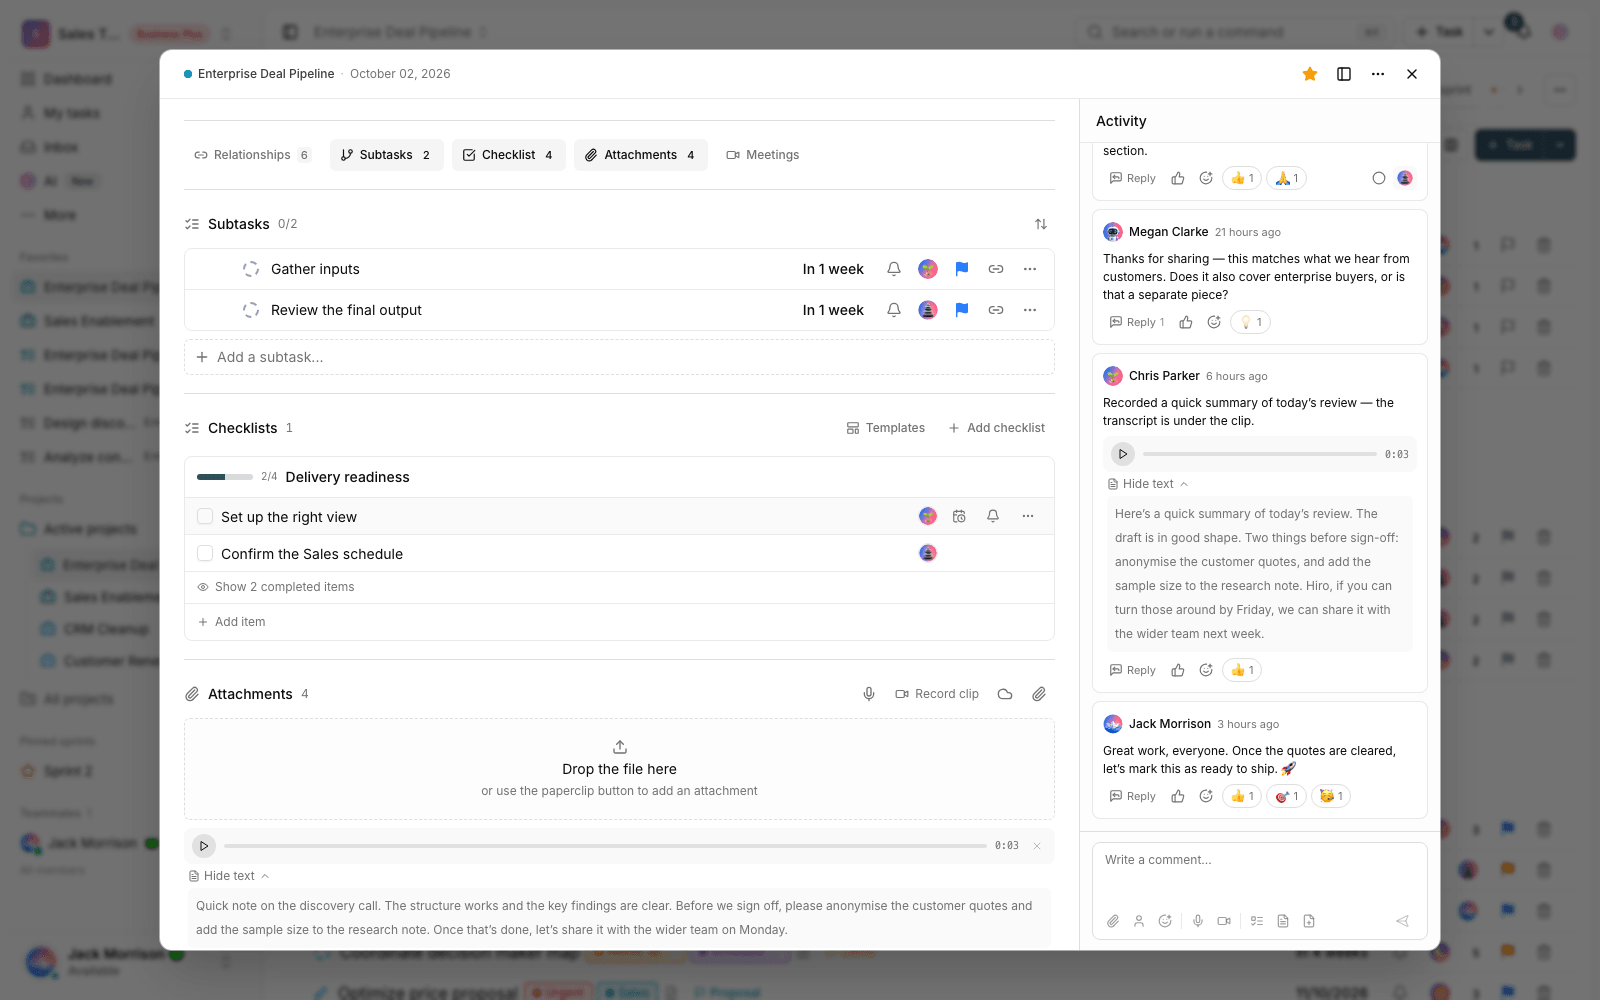Screen dimensions: 1600x1000
Task: Switch to the Subtasks tab
Action: click(386, 155)
